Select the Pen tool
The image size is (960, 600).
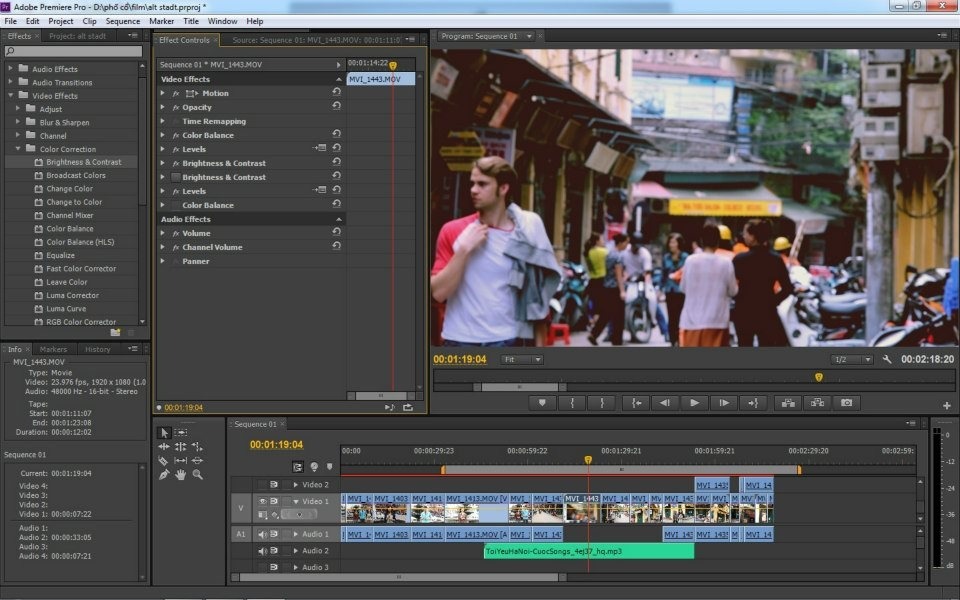click(x=163, y=474)
